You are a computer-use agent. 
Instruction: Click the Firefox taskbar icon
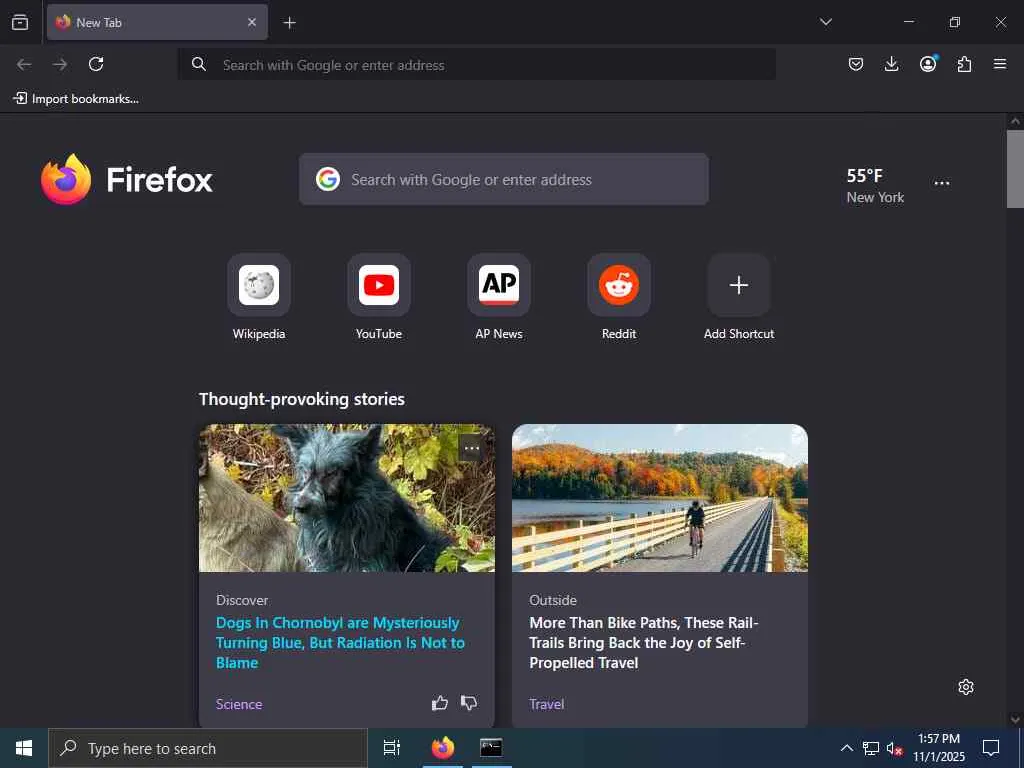(443, 748)
